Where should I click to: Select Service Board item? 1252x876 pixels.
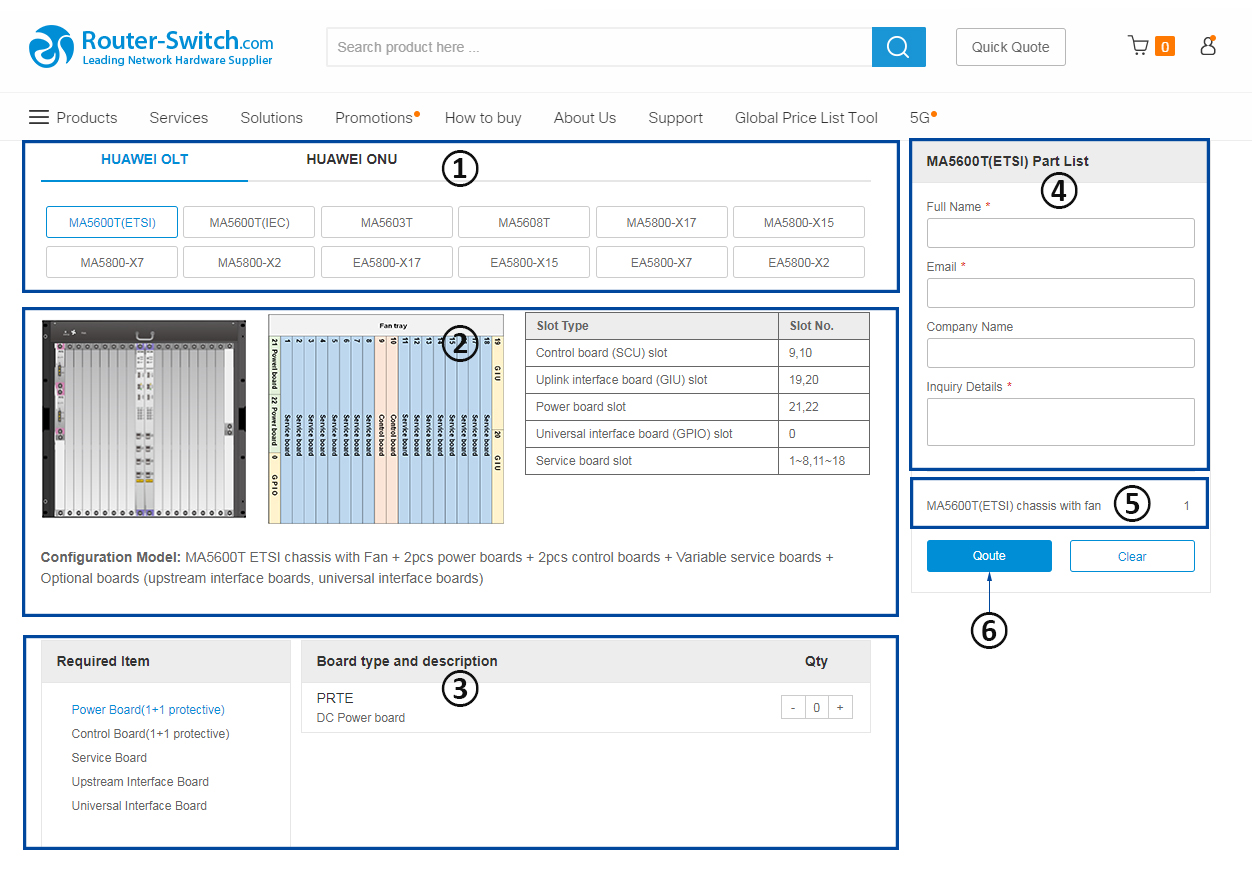[109, 758]
